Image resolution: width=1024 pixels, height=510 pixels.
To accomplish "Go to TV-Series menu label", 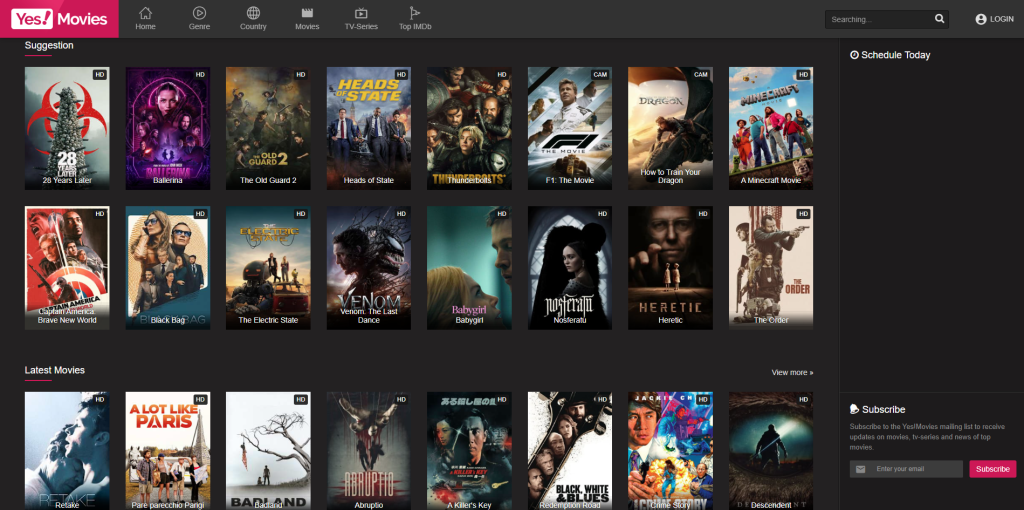I will [x=361, y=27].
